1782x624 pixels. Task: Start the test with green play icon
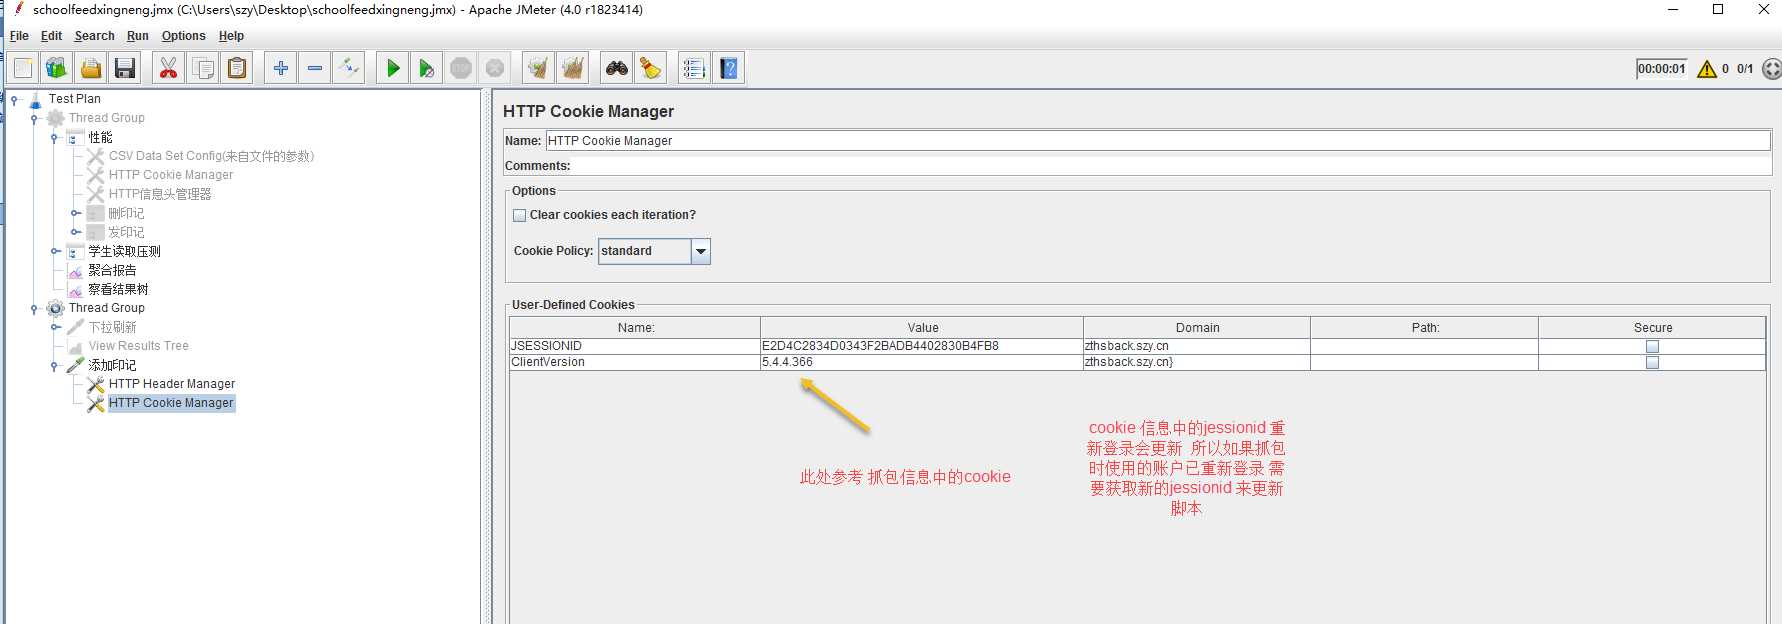point(393,68)
